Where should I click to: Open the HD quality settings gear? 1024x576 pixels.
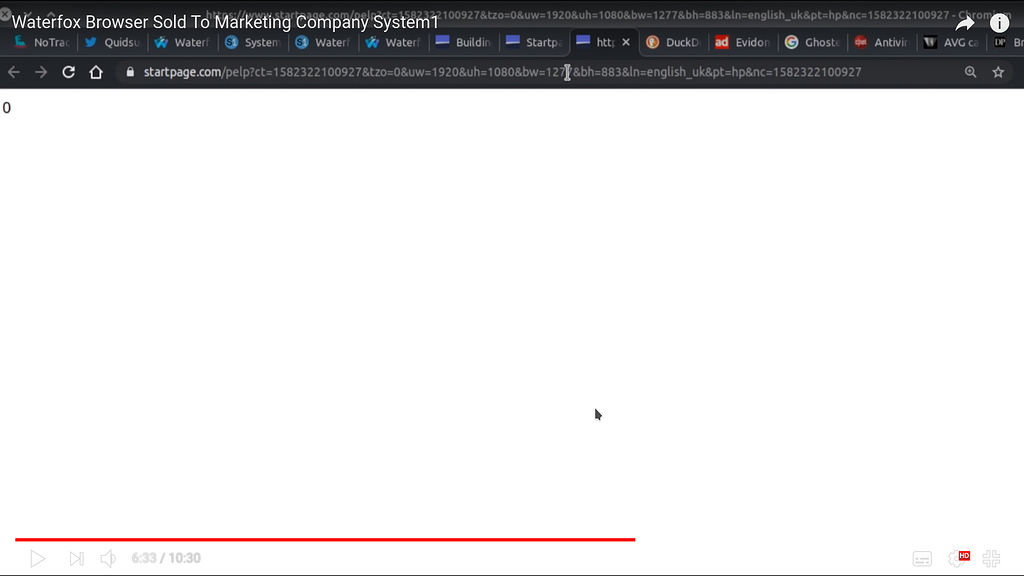coord(962,558)
